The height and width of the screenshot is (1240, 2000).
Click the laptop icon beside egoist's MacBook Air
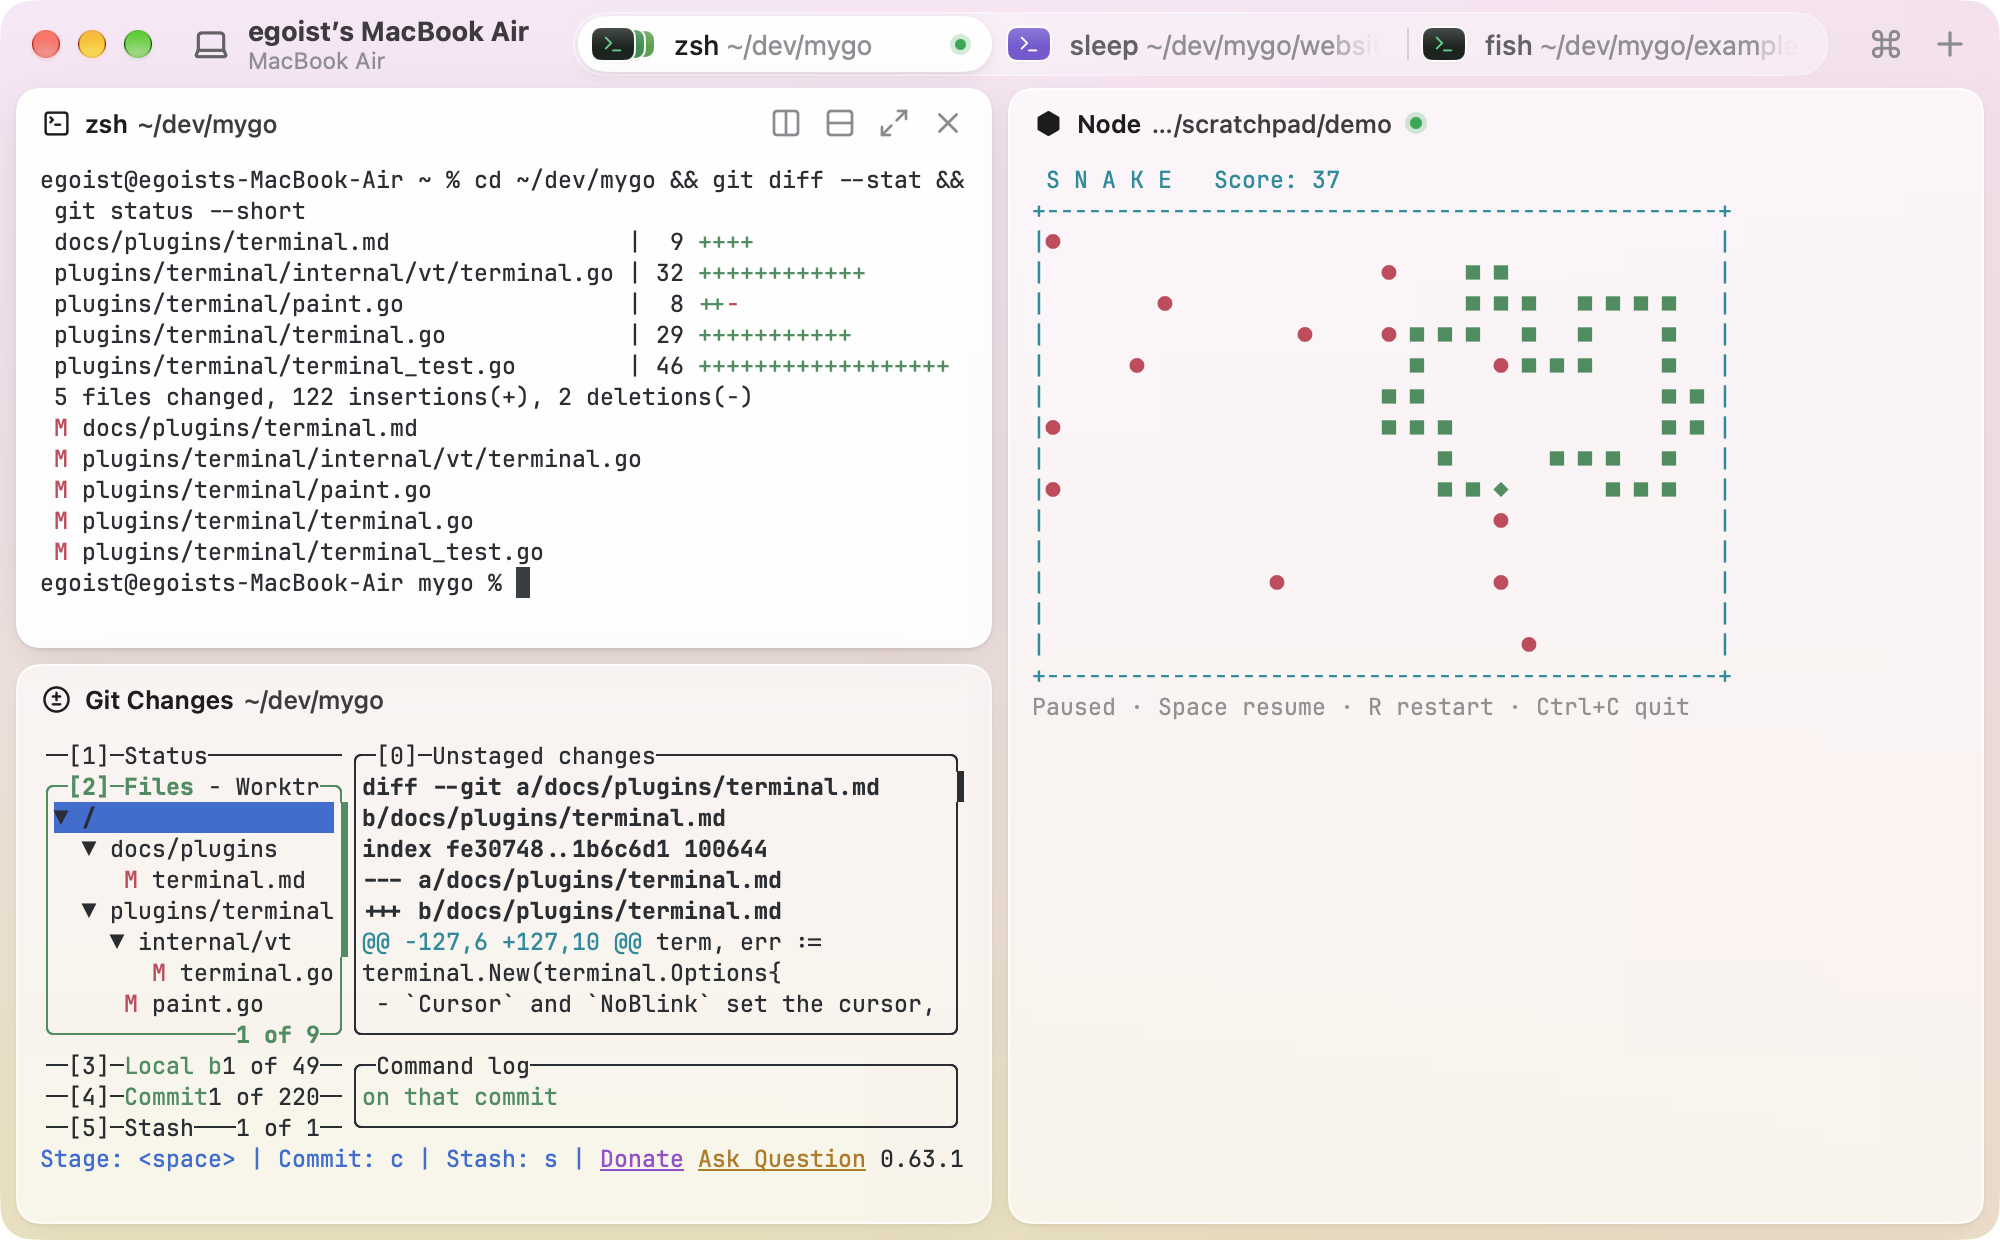coord(211,45)
